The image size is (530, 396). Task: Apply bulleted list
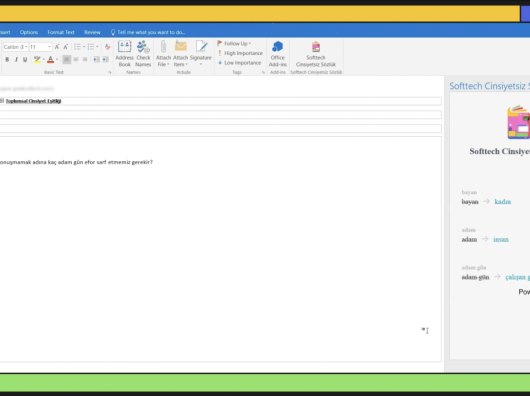[x=77, y=47]
